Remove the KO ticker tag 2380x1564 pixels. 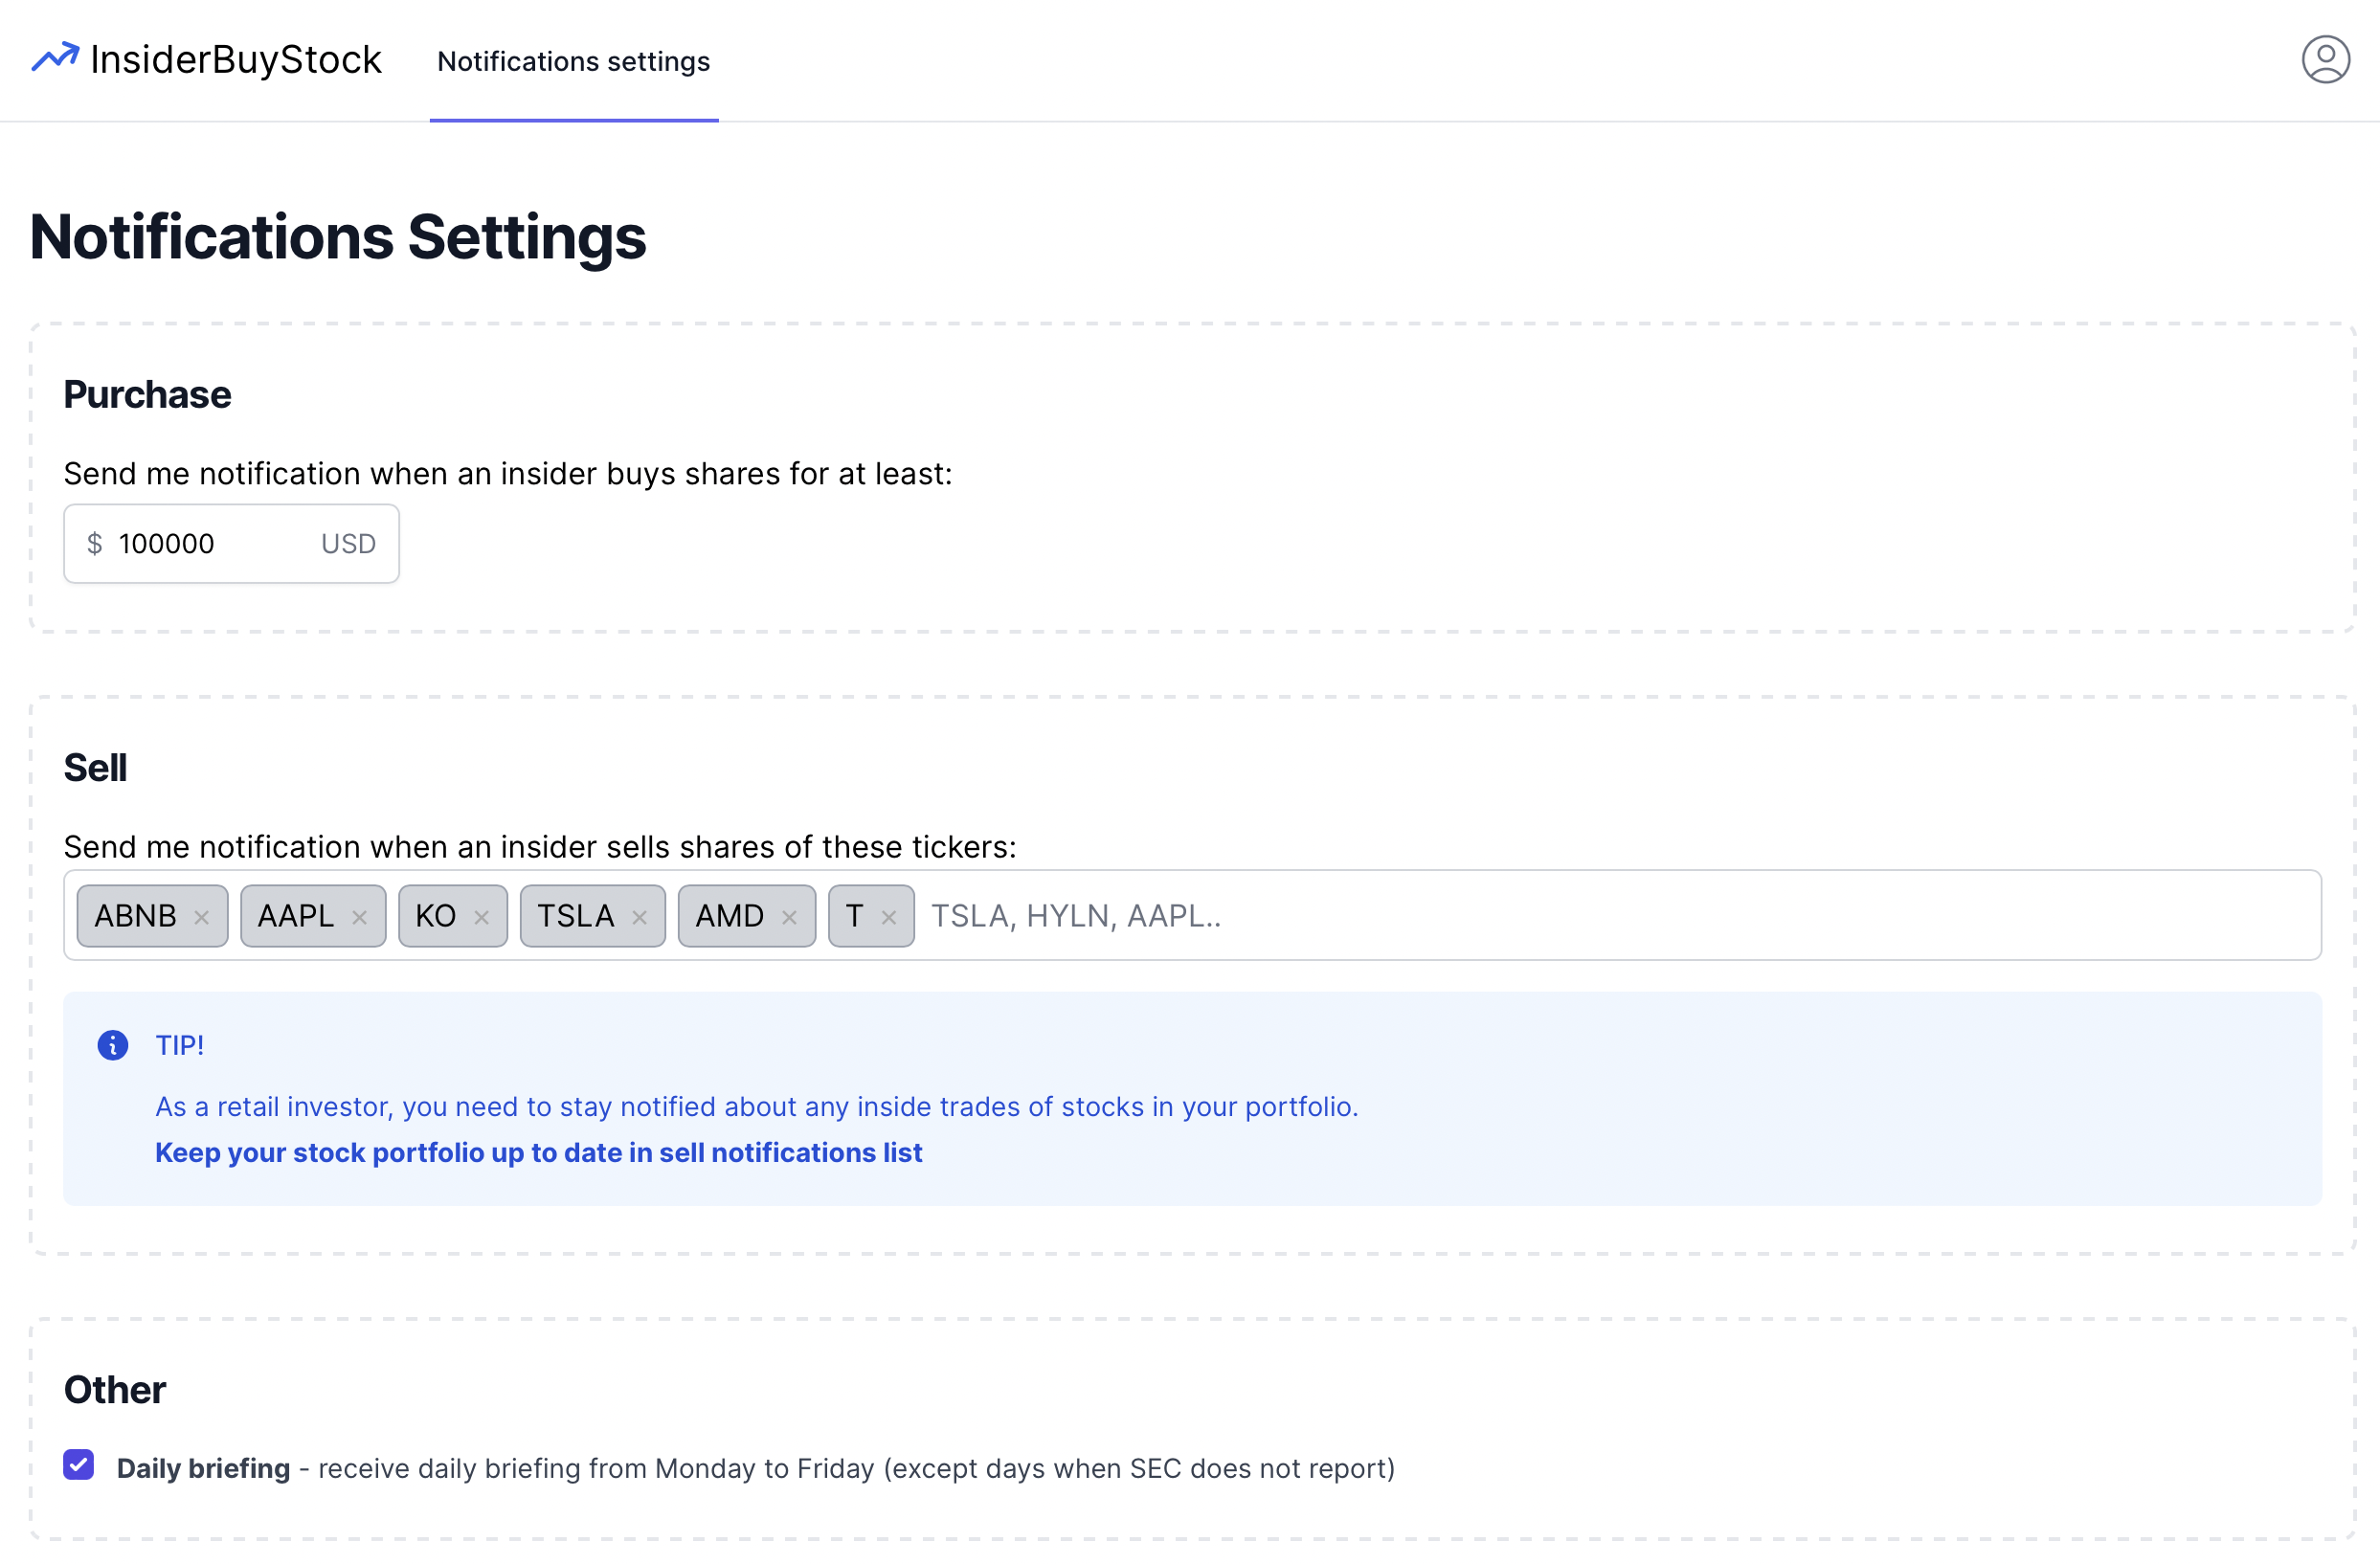tap(481, 917)
